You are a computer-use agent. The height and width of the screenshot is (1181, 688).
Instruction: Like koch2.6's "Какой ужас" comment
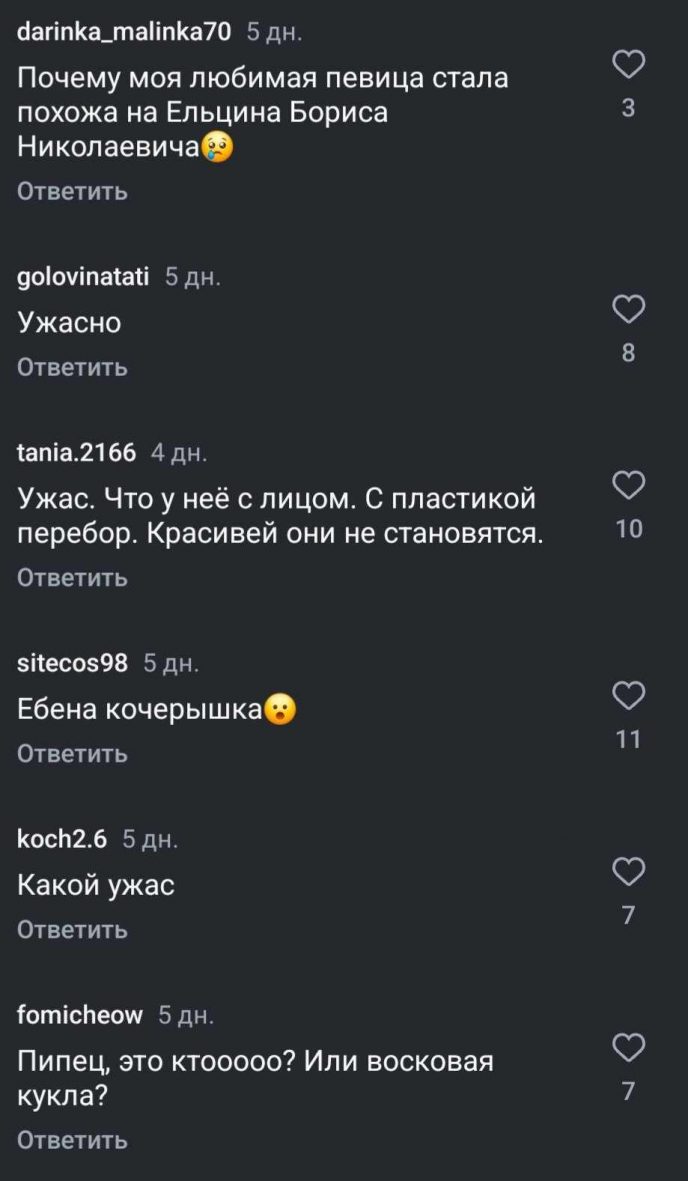point(627,872)
